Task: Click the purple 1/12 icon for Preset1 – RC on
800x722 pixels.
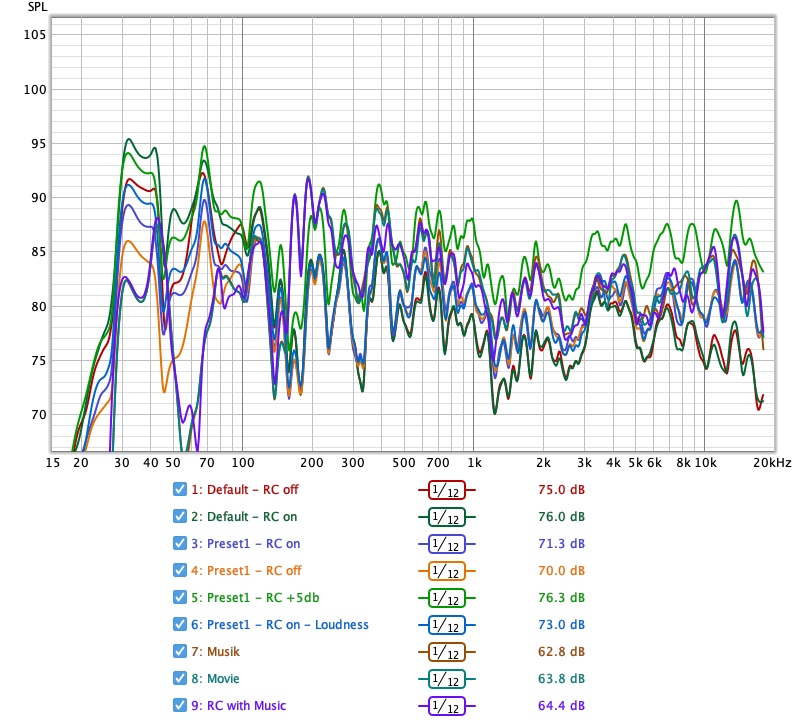Action: (x=446, y=544)
